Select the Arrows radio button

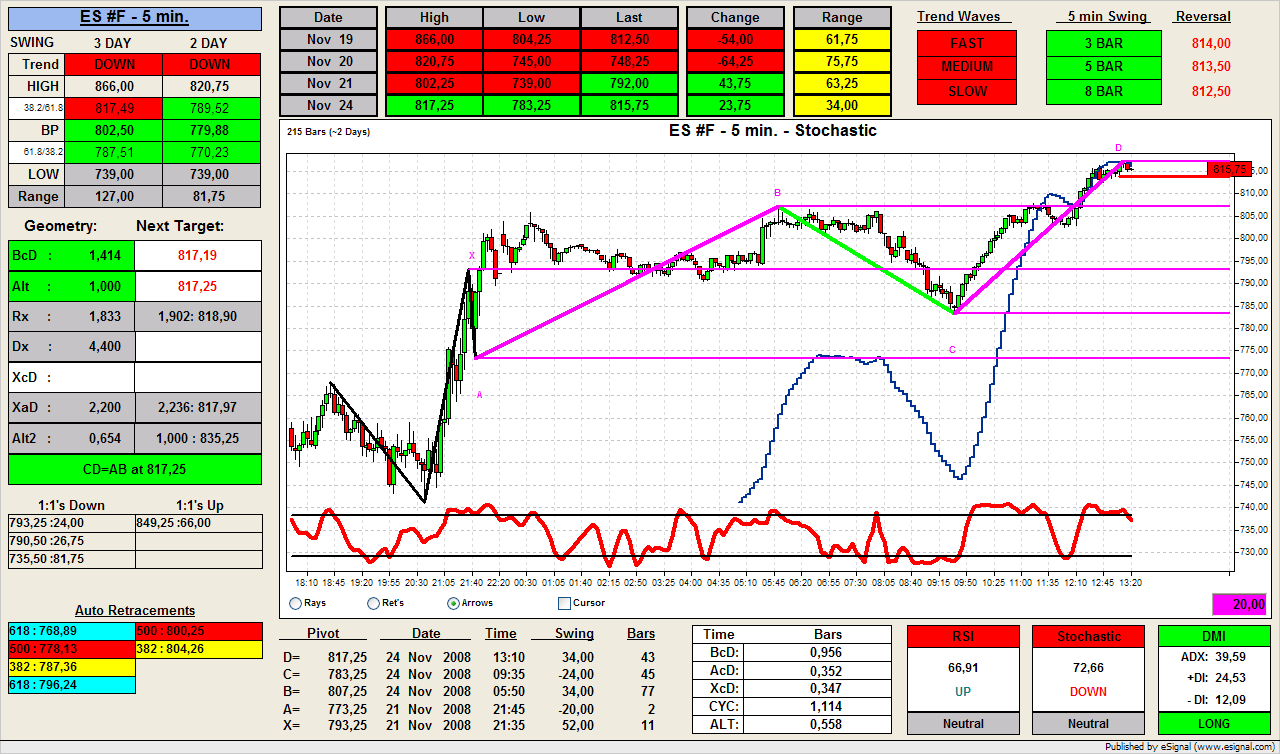pyautogui.click(x=453, y=603)
